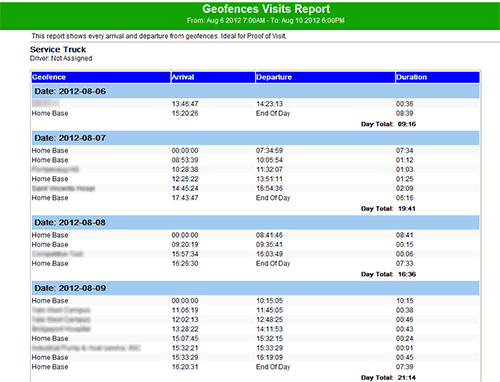Click departure time 08:41:46
This screenshot has height=382, width=500.
269,235
